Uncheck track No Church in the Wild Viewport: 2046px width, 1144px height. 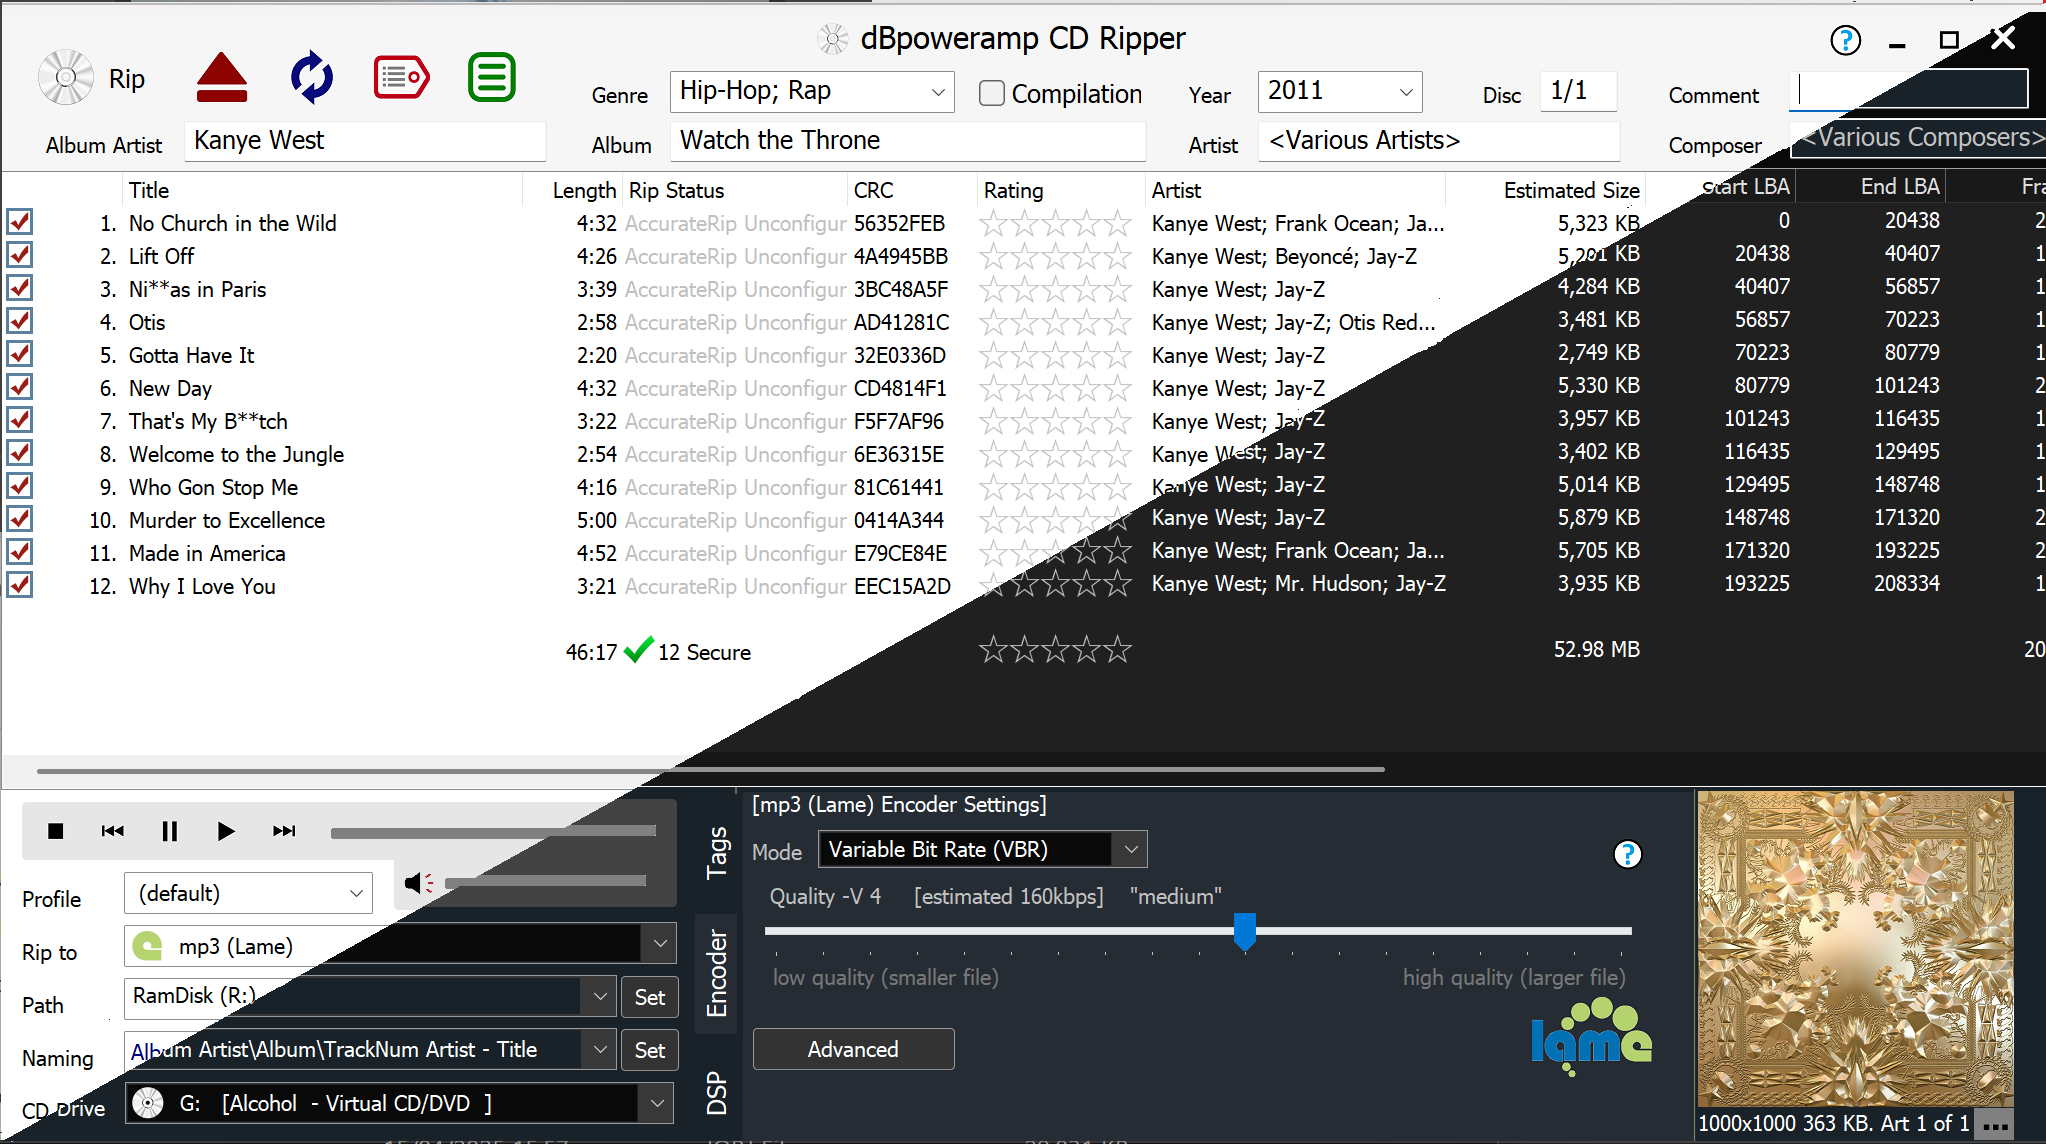coord(20,222)
